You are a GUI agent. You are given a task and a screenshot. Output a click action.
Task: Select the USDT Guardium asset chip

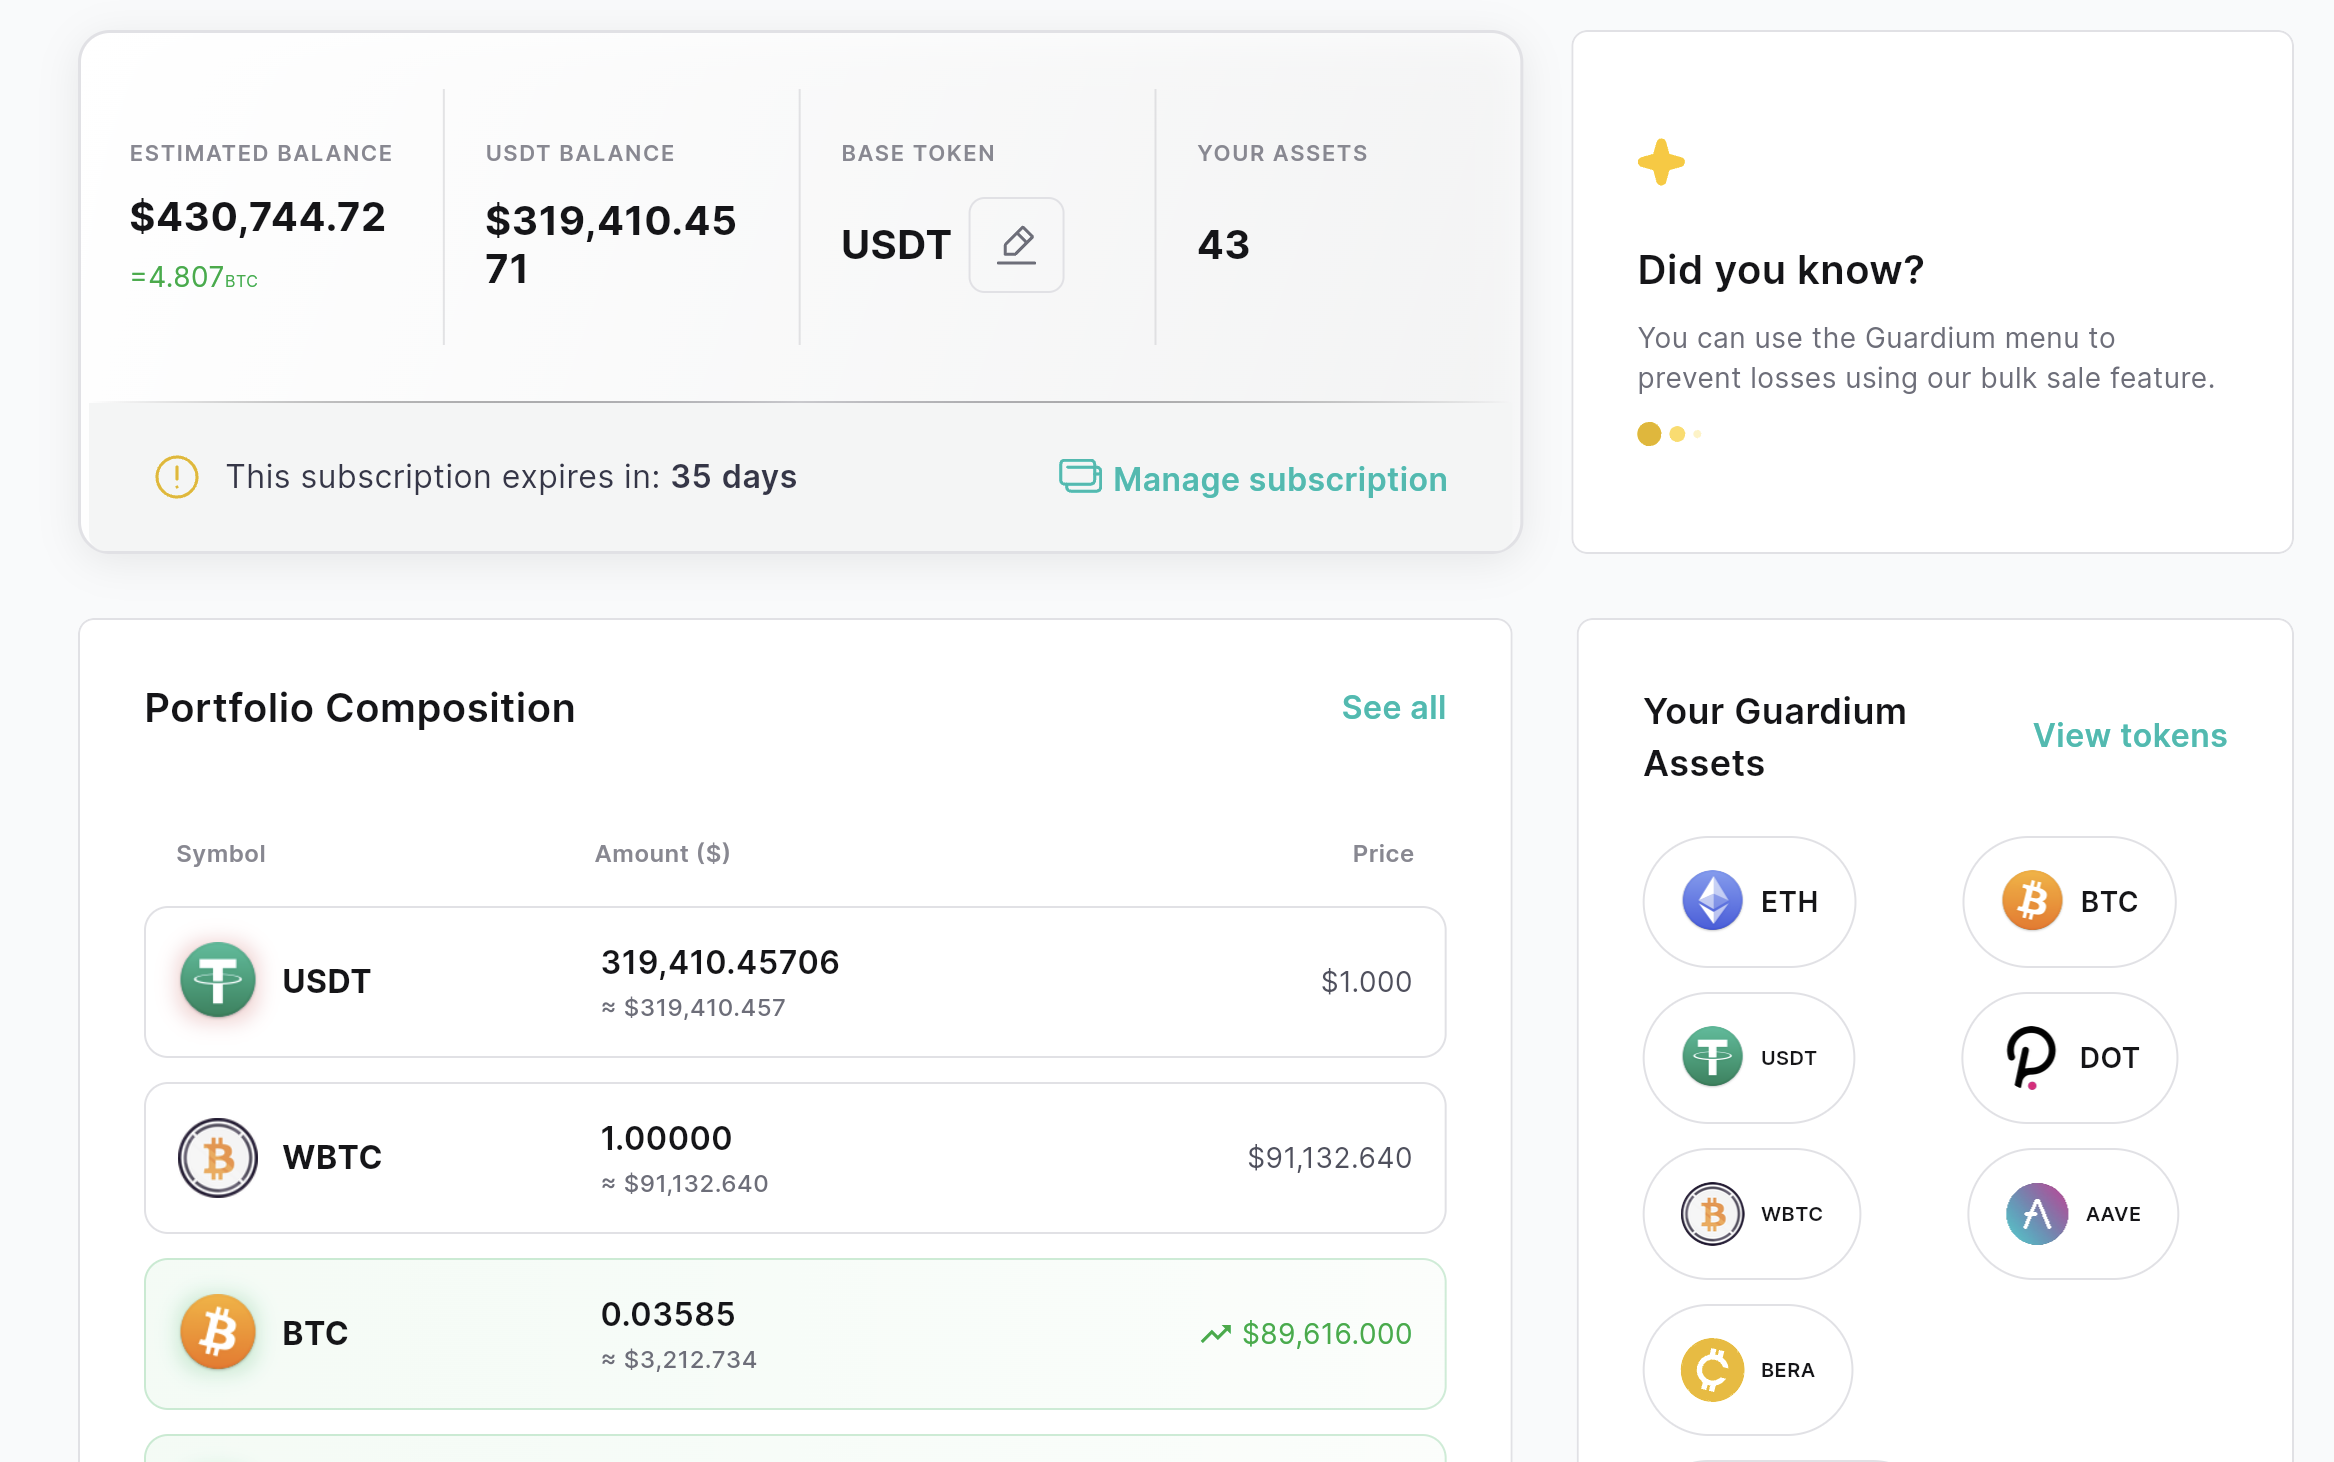1748,1058
